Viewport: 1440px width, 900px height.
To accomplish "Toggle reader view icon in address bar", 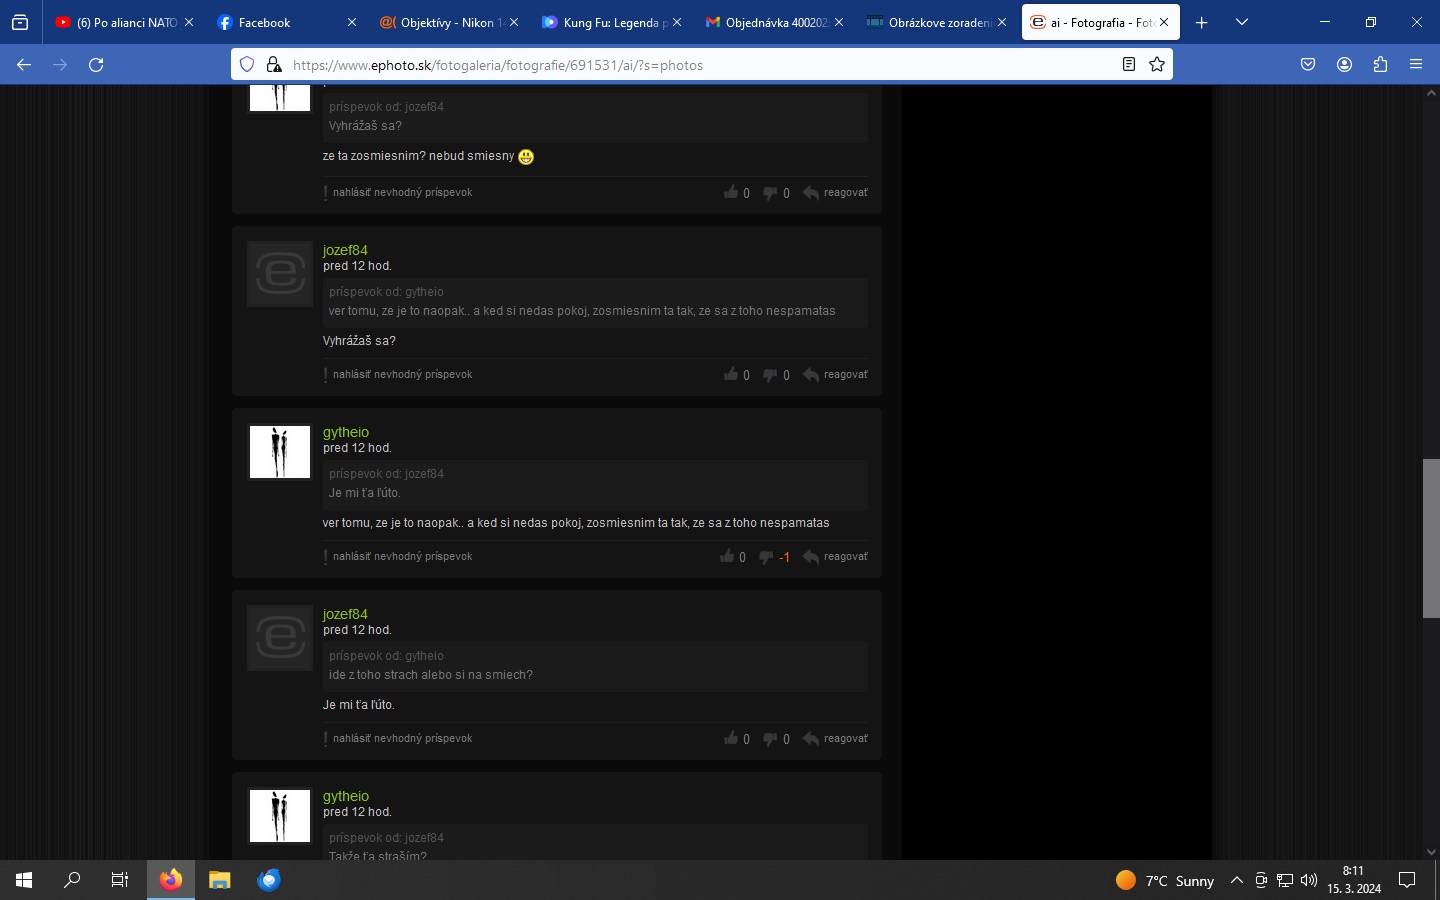I will click(1129, 65).
